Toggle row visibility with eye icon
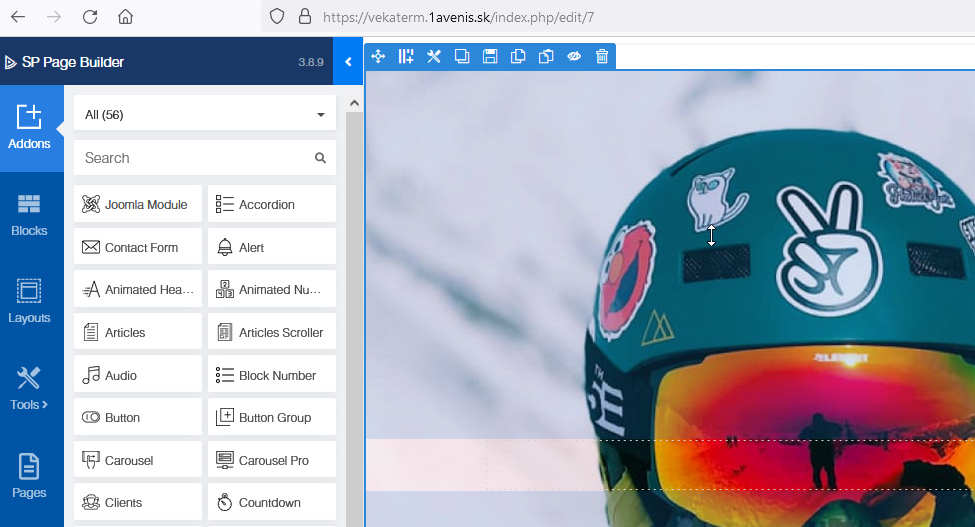The height and width of the screenshot is (527, 975). 574,57
